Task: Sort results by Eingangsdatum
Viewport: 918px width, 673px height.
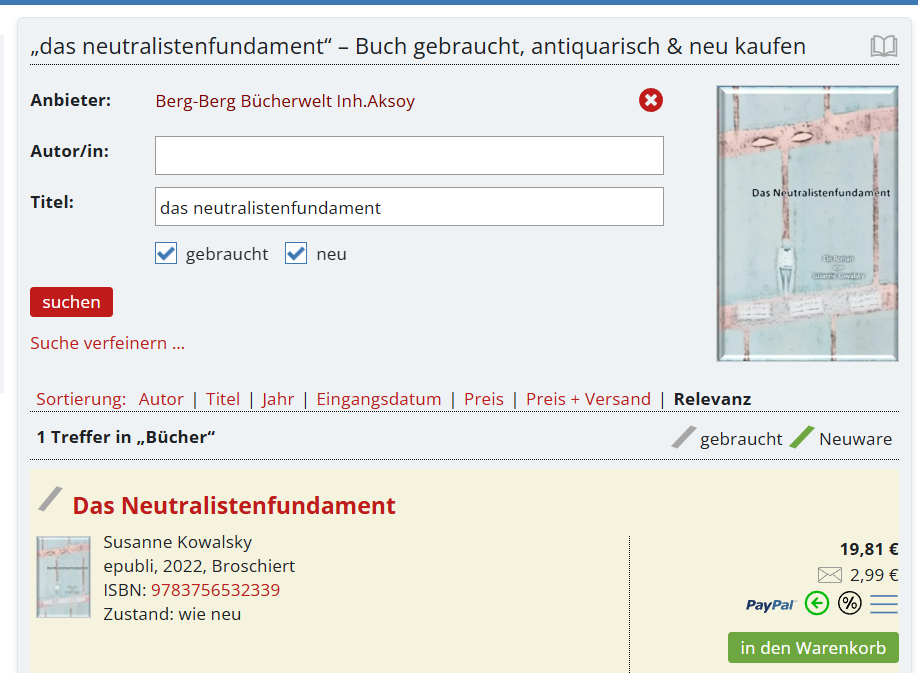Action: pos(378,399)
